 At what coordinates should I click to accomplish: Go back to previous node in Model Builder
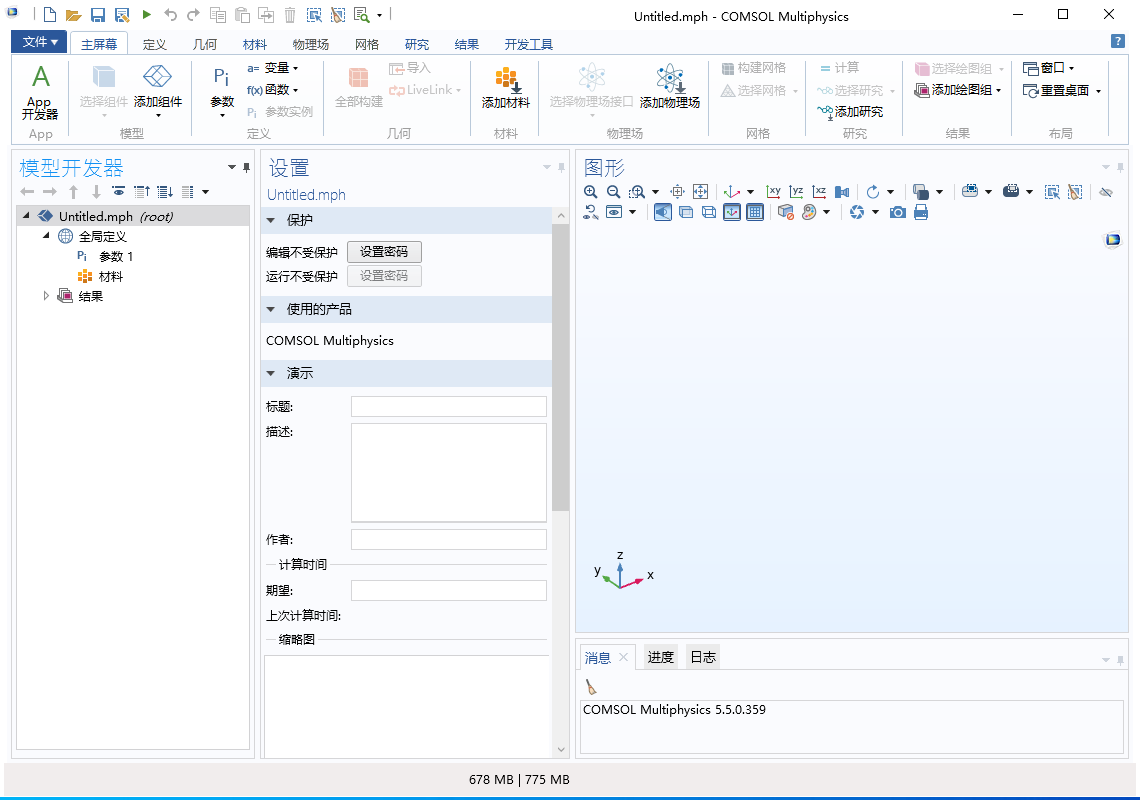(x=27, y=192)
